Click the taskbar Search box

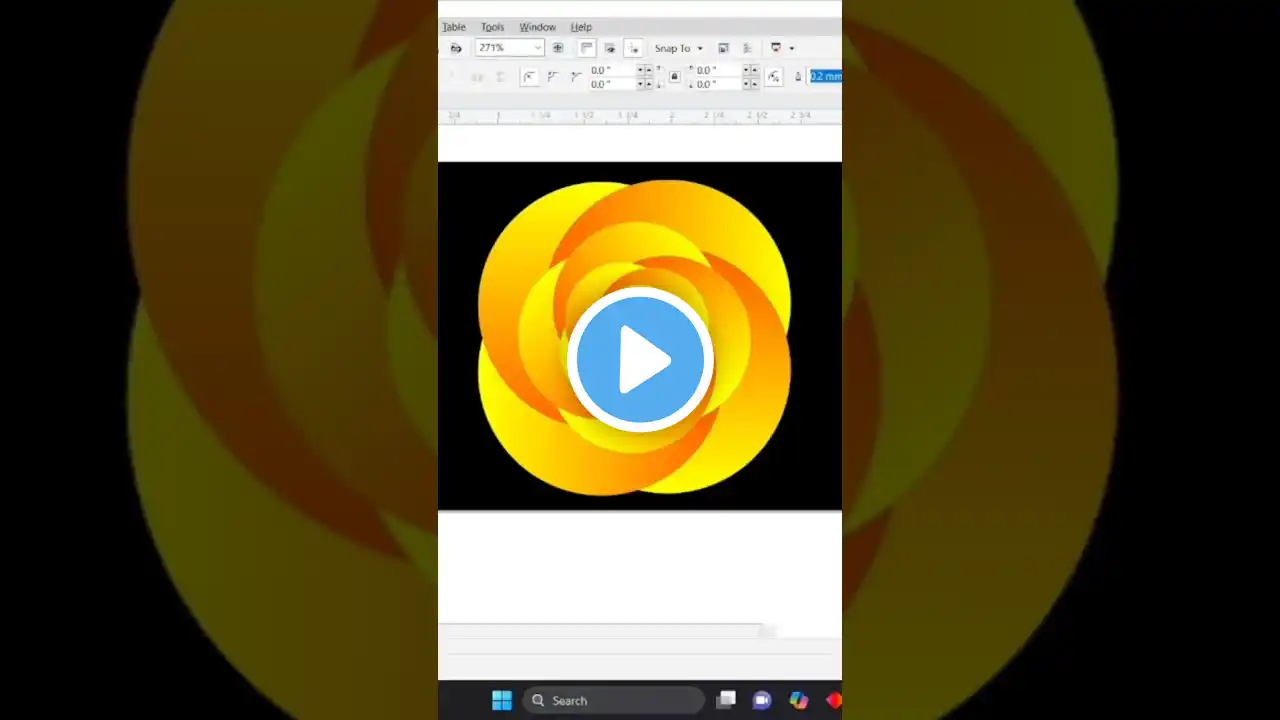pos(613,700)
